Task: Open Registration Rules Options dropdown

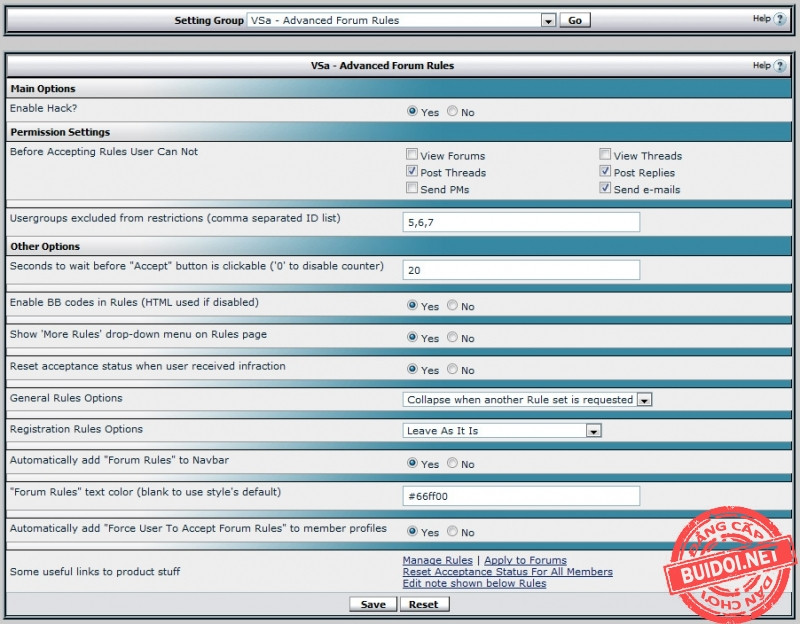Action: [x=593, y=431]
